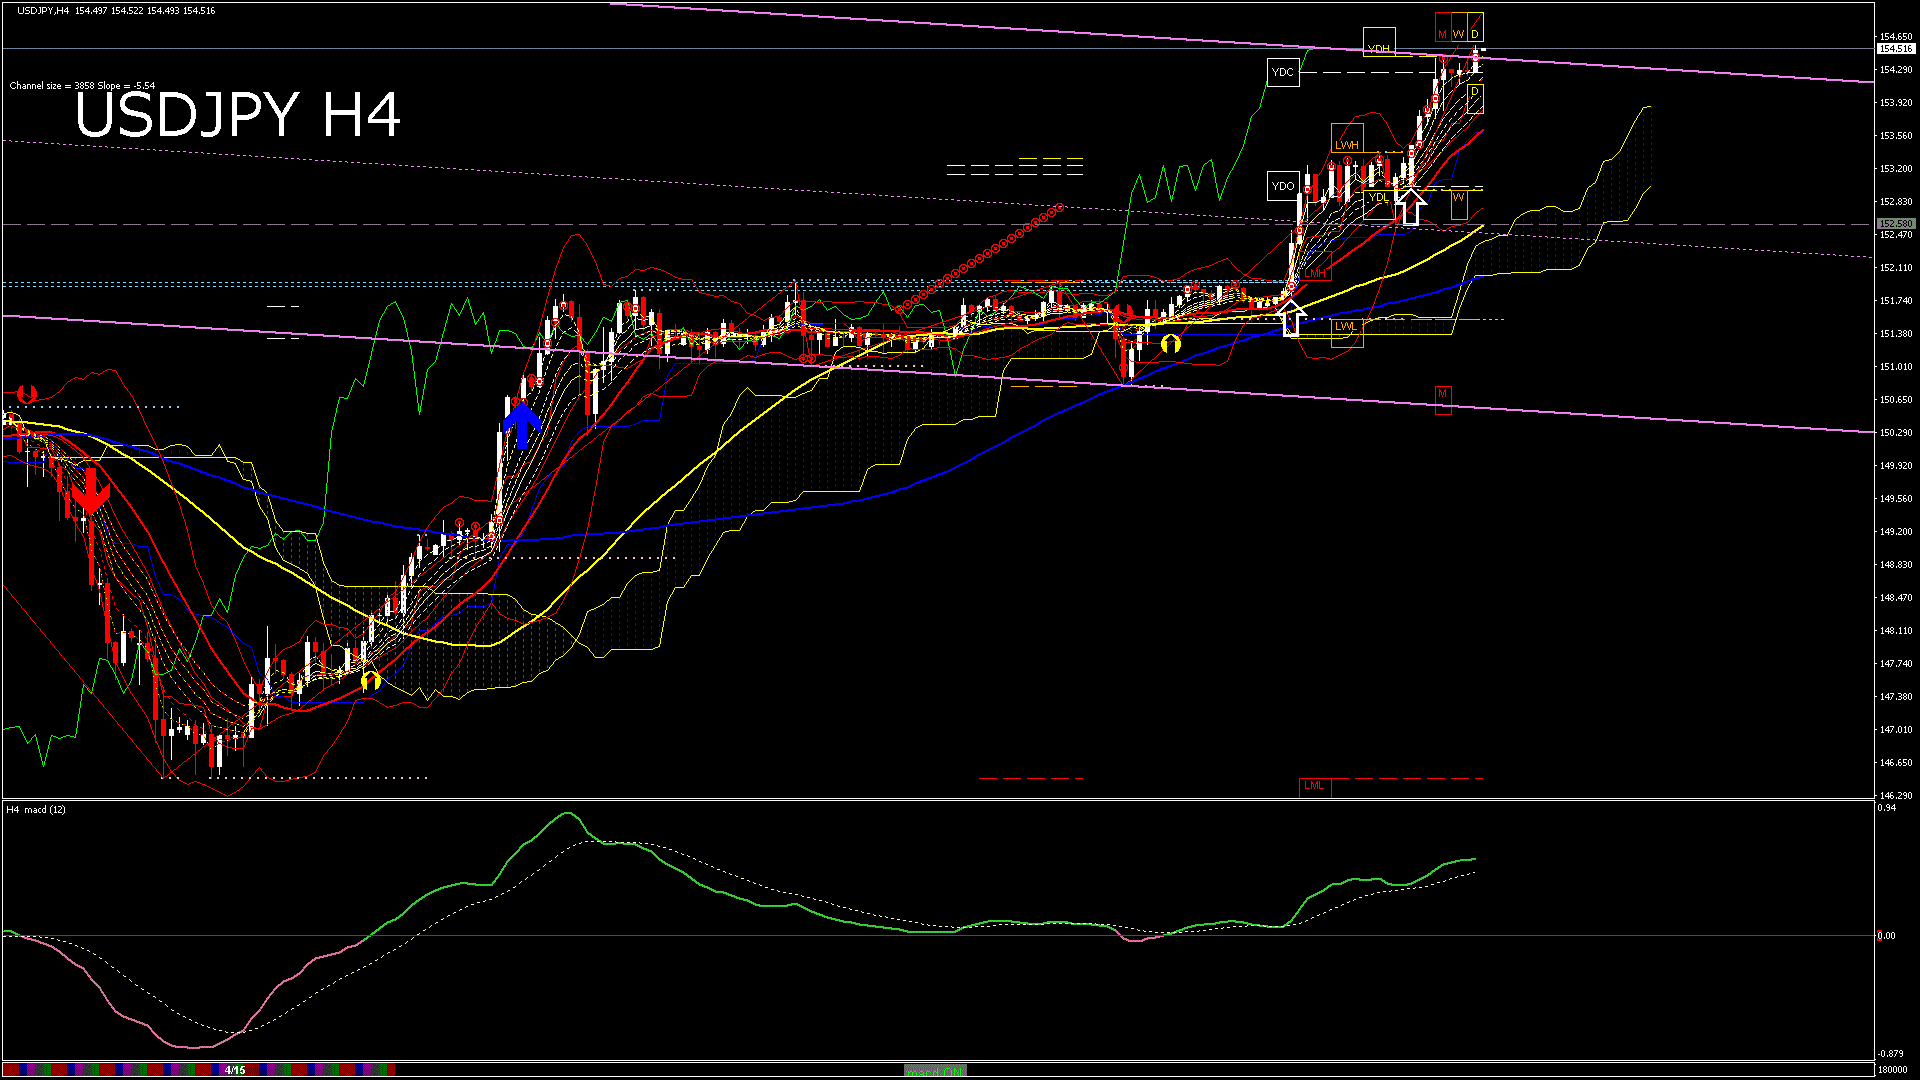Click the MACD 0.94 axis label

click(1887, 808)
